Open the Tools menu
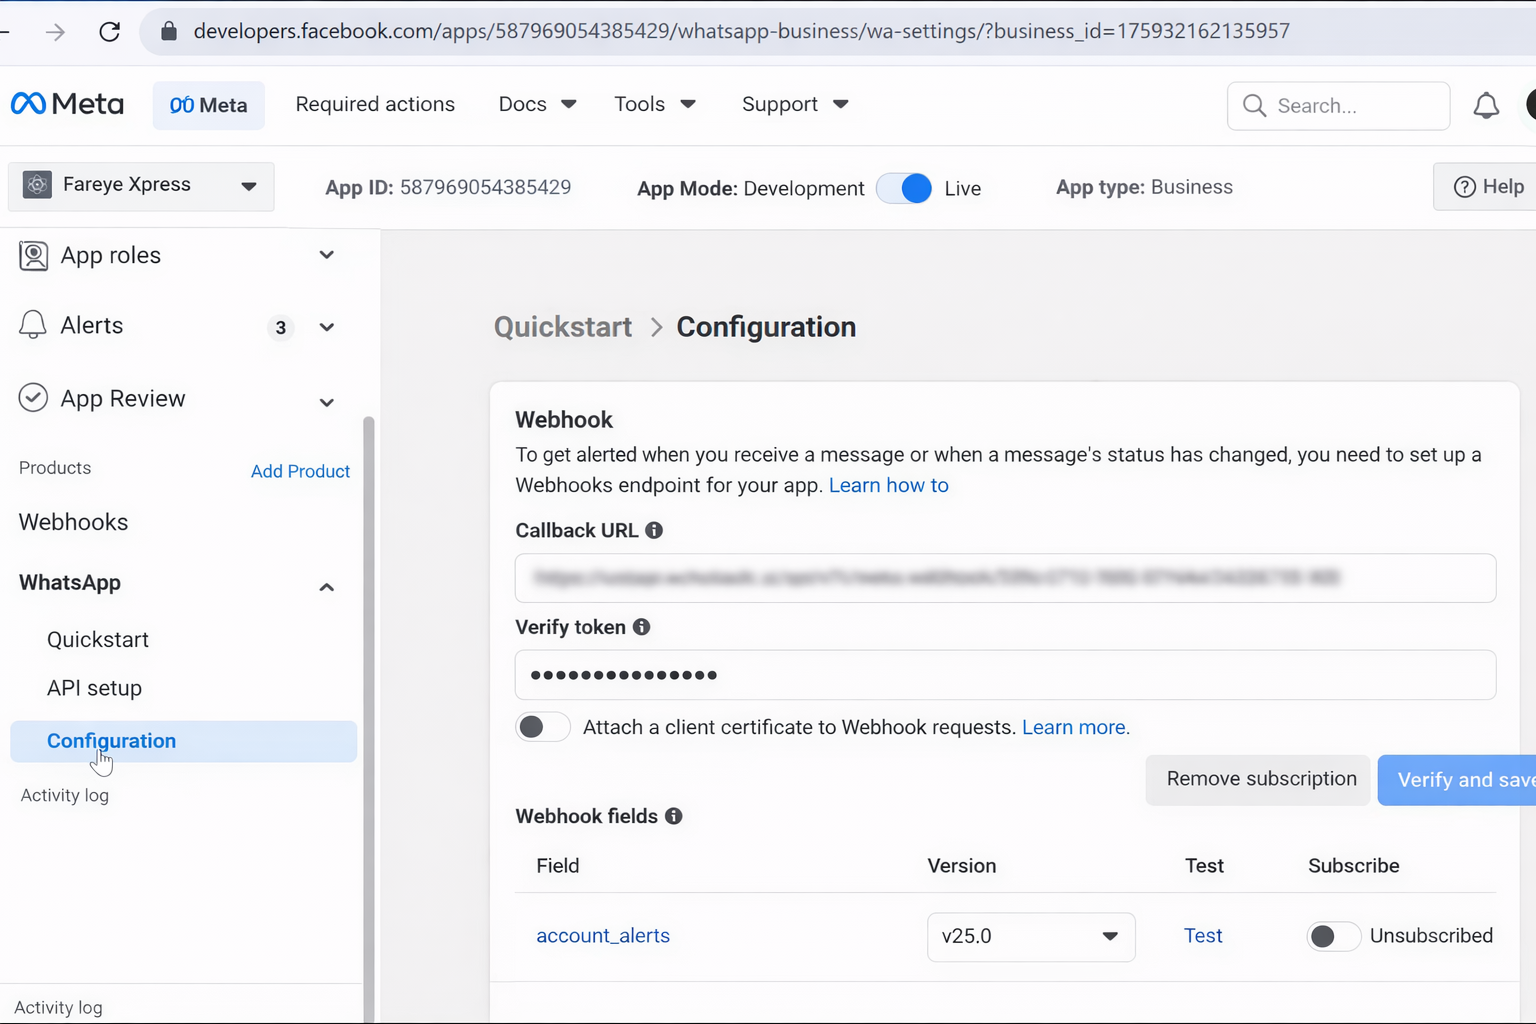This screenshot has width=1536, height=1024. (655, 104)
